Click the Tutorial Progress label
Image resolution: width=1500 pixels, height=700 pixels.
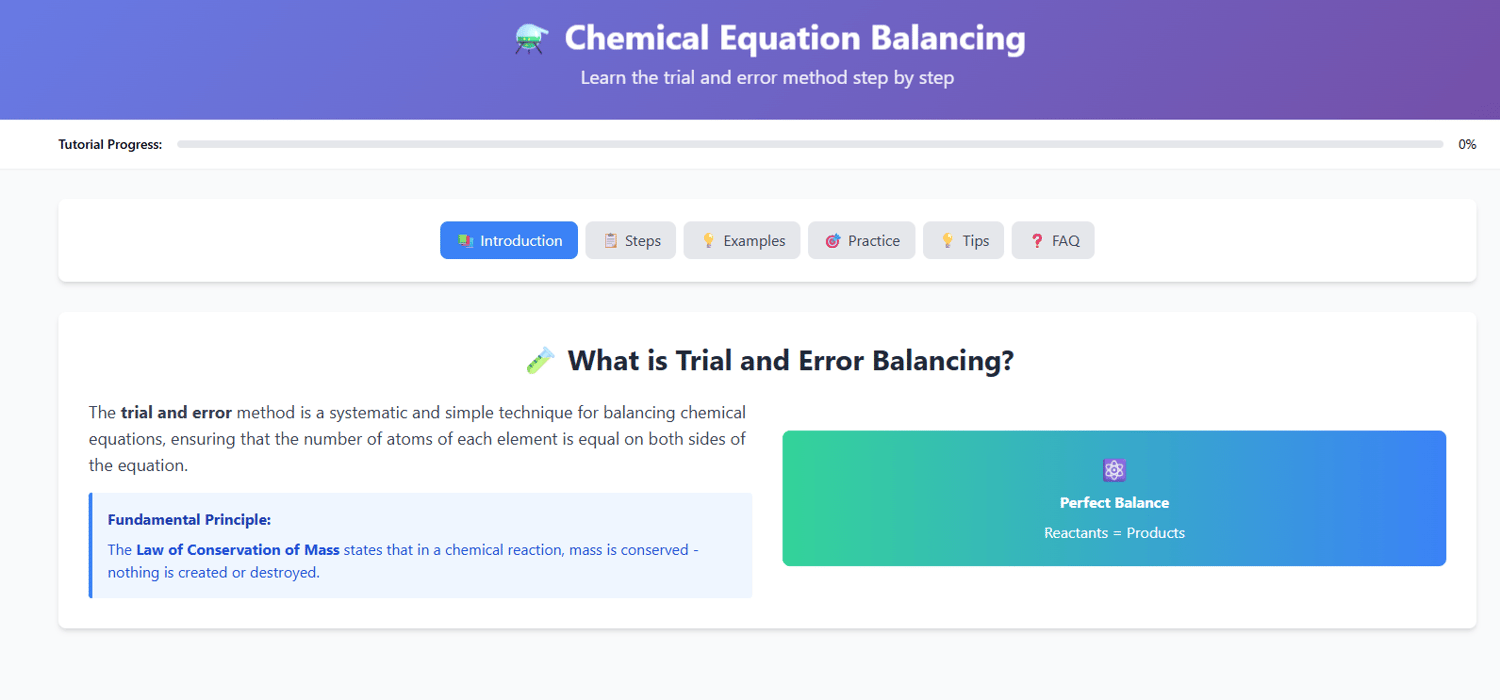[110, 144]
